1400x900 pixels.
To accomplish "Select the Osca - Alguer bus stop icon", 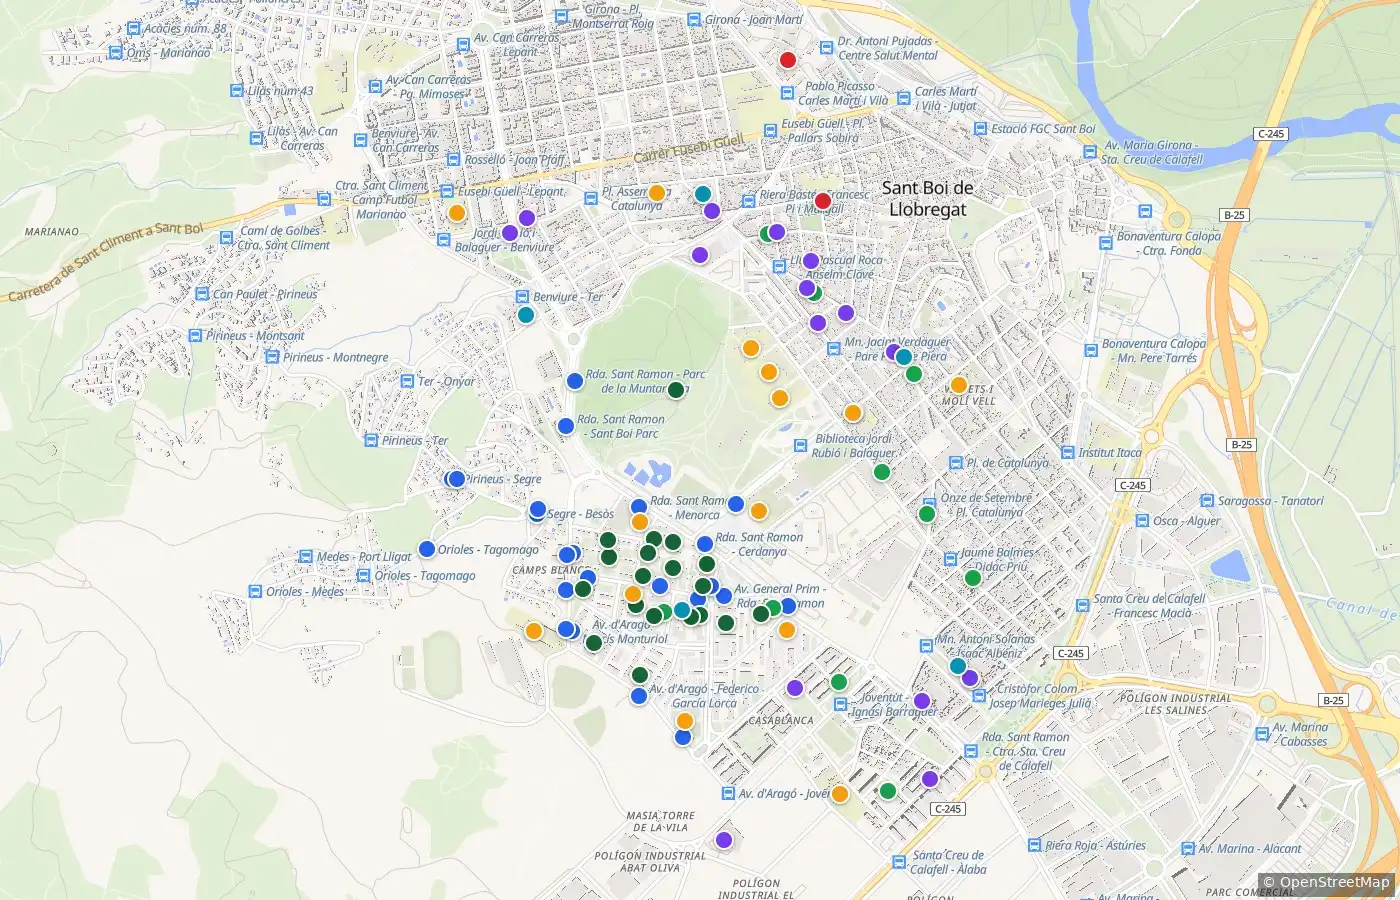I will click(x=1141, y=520).
